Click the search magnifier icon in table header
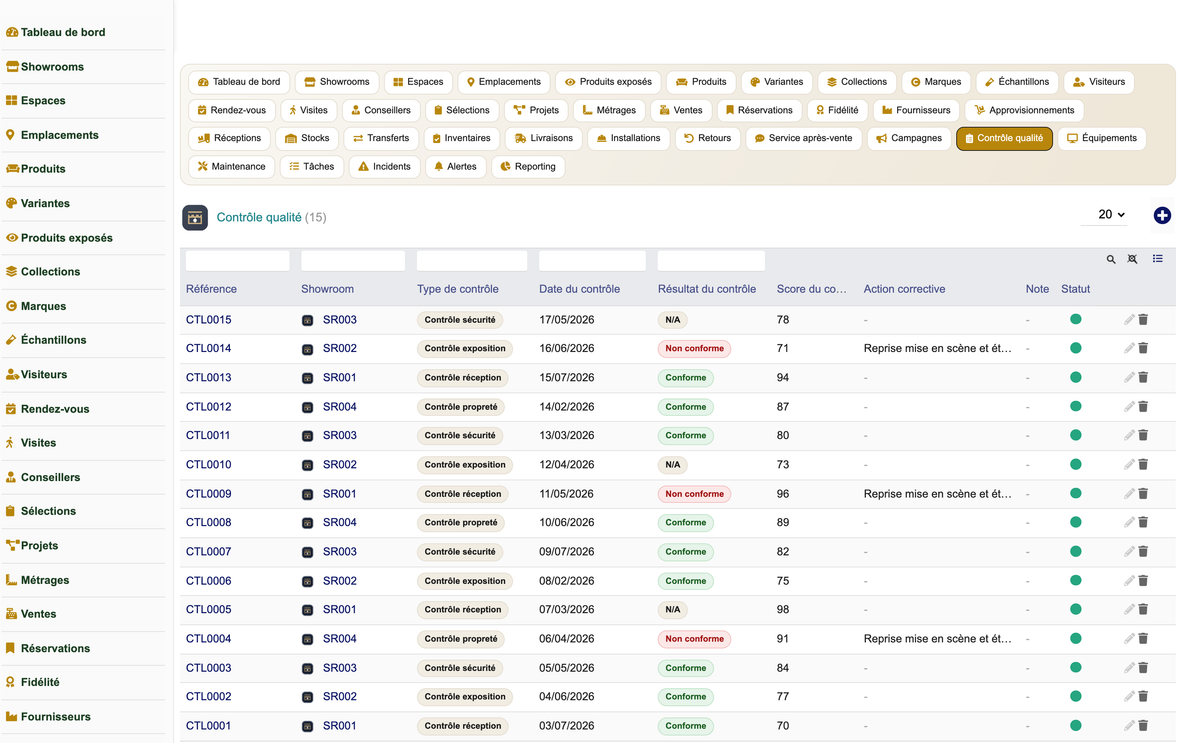Image resolution: width=1200 pixels, height=743 pixels. point(1111,259)
